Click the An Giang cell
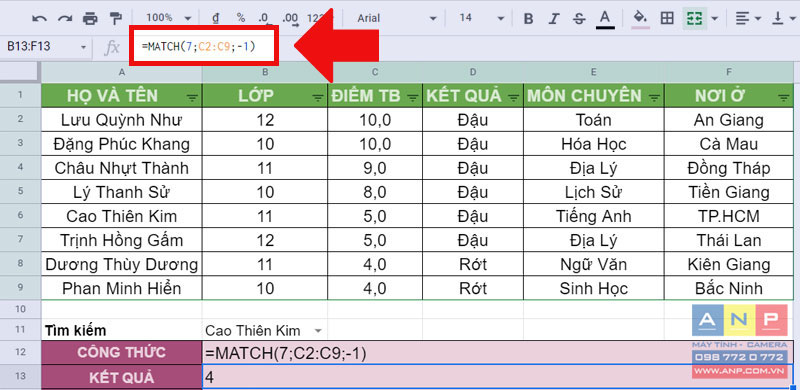 729,120
